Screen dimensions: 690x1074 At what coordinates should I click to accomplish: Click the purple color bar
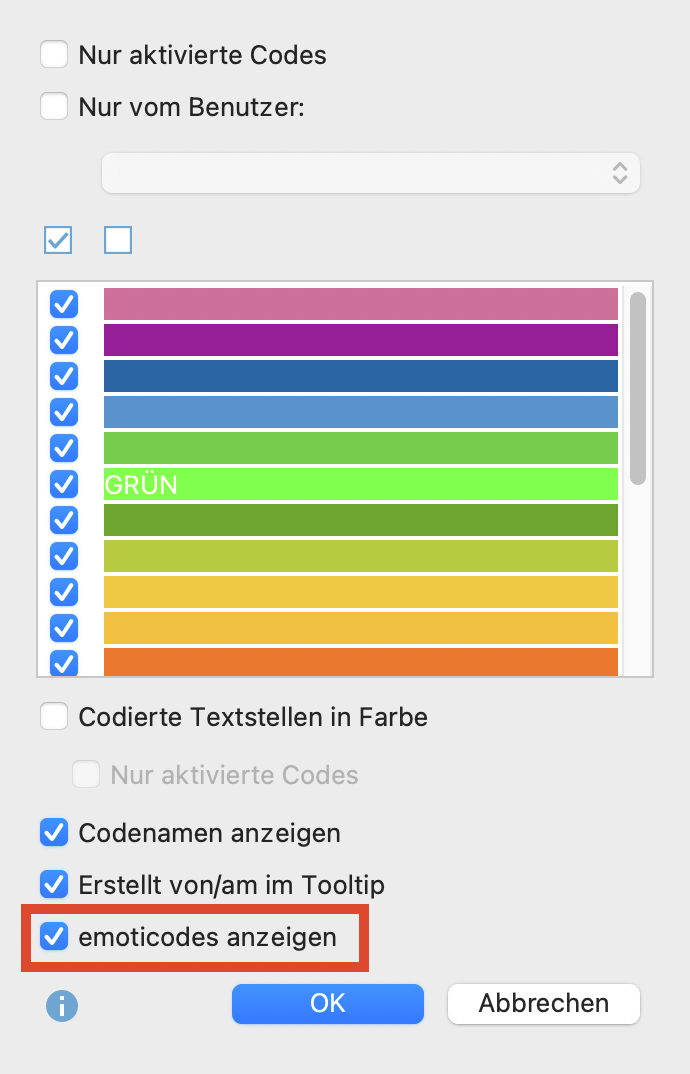[x=360, y=340]
